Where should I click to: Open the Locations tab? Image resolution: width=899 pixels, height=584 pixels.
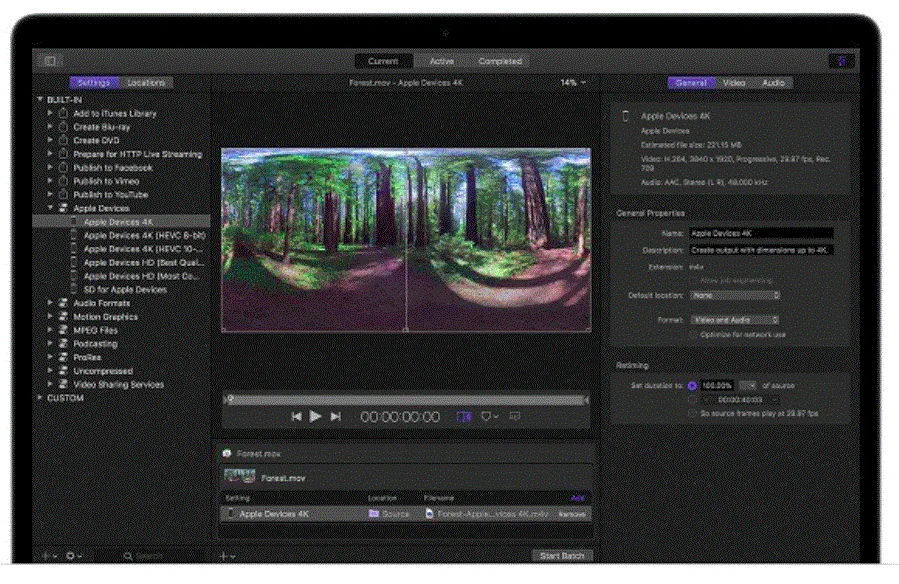tap(146, 83)
